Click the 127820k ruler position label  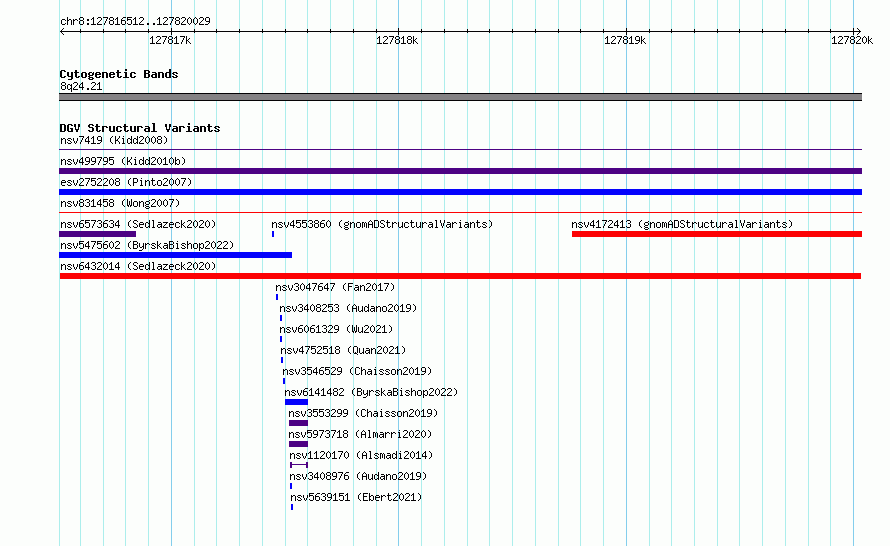pyautogui.click(x=852, y=40)
